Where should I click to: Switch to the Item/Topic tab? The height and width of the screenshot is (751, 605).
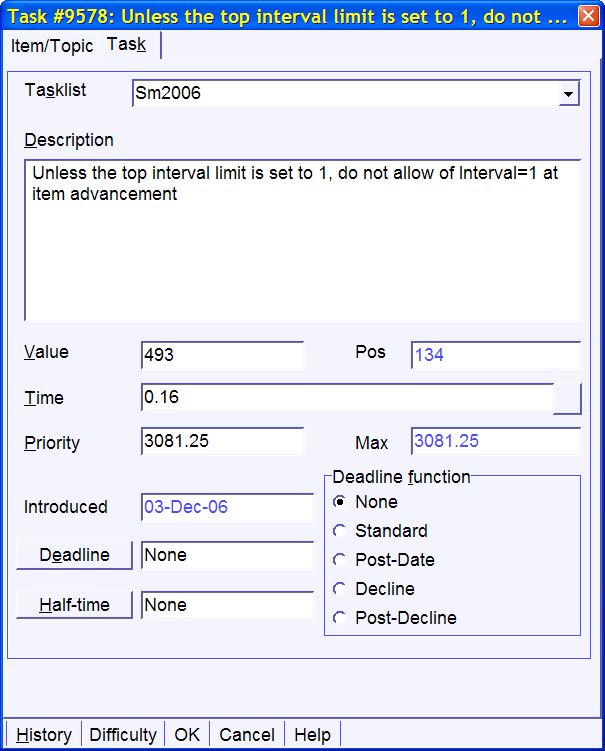pos(52,46)
